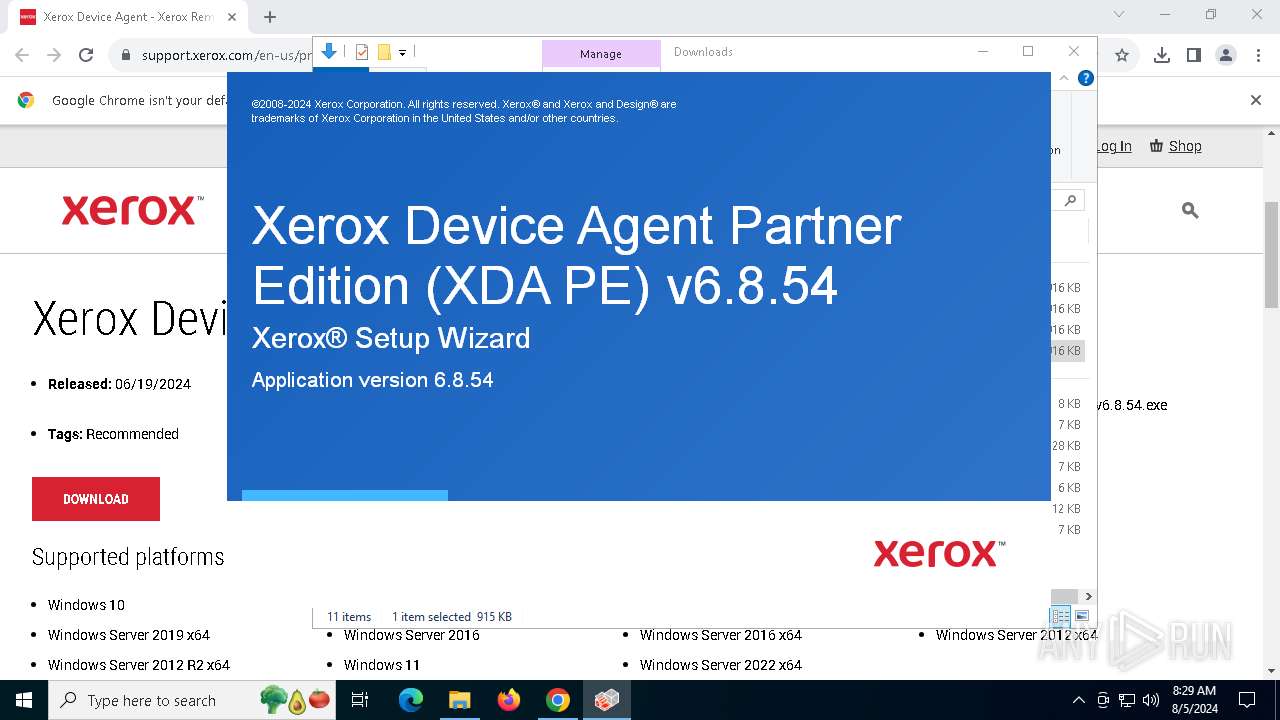Open Task View from the taskbar
The height and width of the screenshot is (720, 1280).
(x=360, y=700)
